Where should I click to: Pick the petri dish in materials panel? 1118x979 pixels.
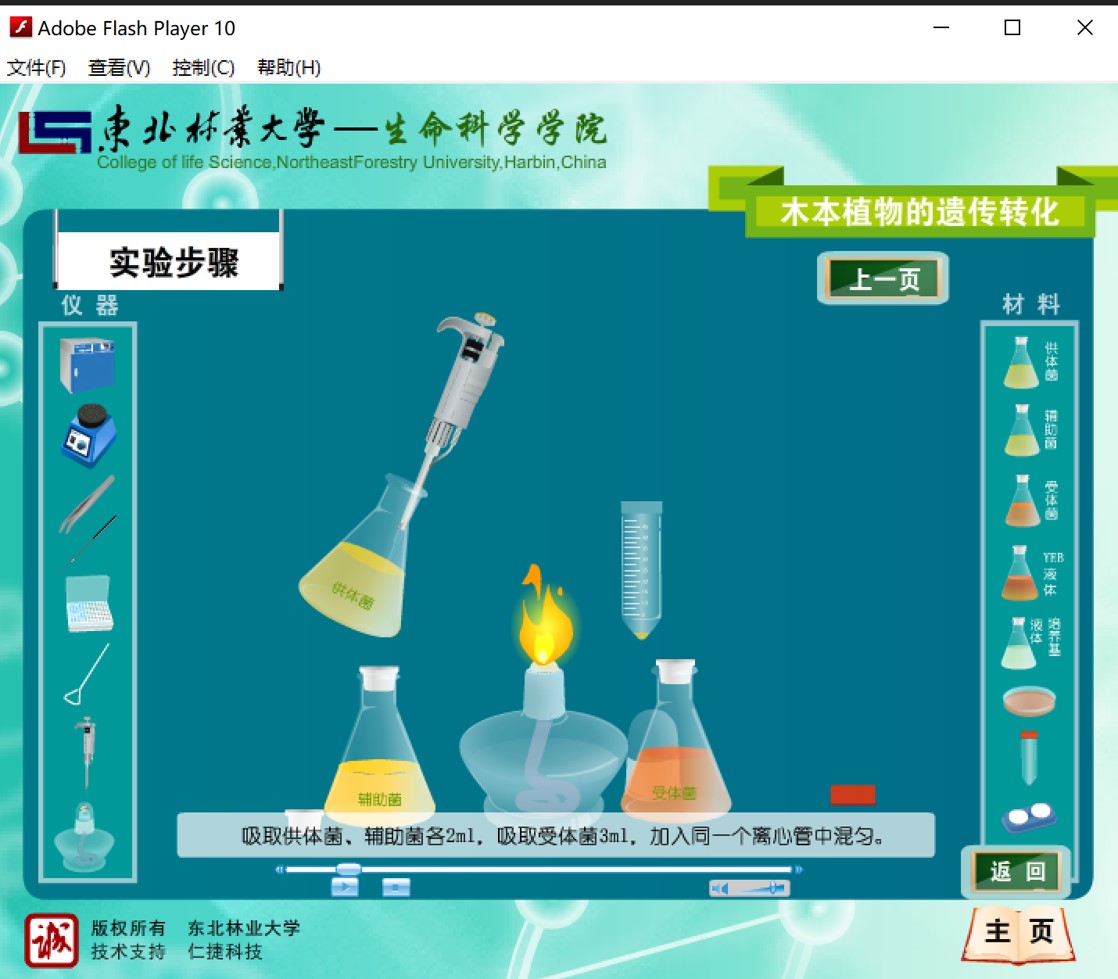(1029, 700)
